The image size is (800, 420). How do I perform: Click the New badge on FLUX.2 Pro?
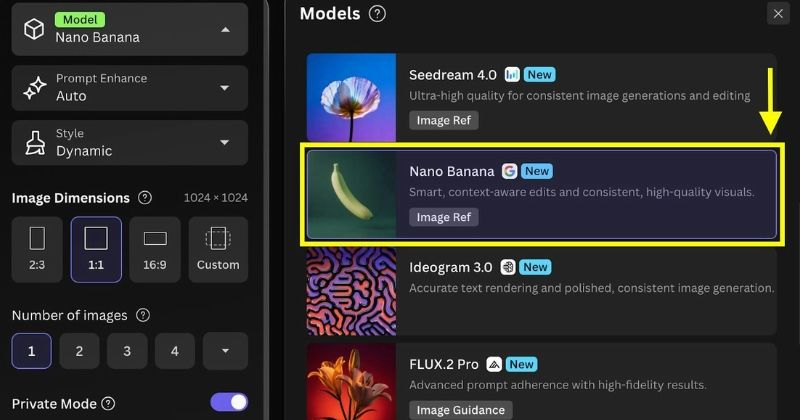pos(521,364)
